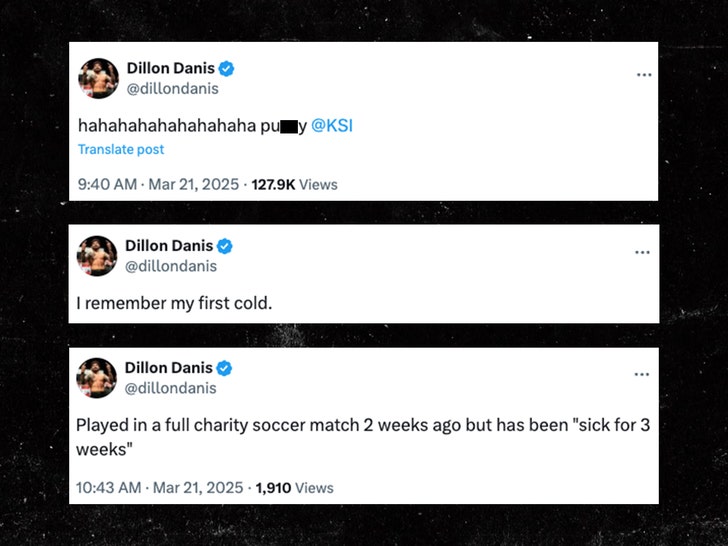Open the 'I remember my first cold.' tweet text
728x546 pixels.
174,302
